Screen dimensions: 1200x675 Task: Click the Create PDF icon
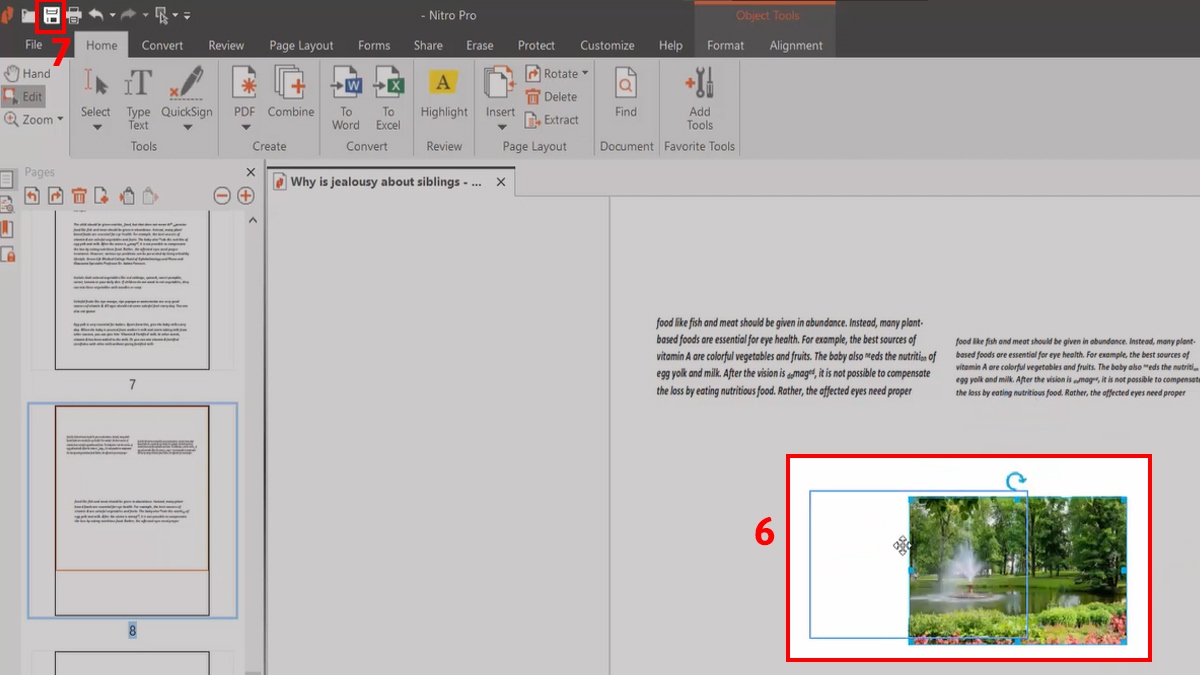coord(245,83)
